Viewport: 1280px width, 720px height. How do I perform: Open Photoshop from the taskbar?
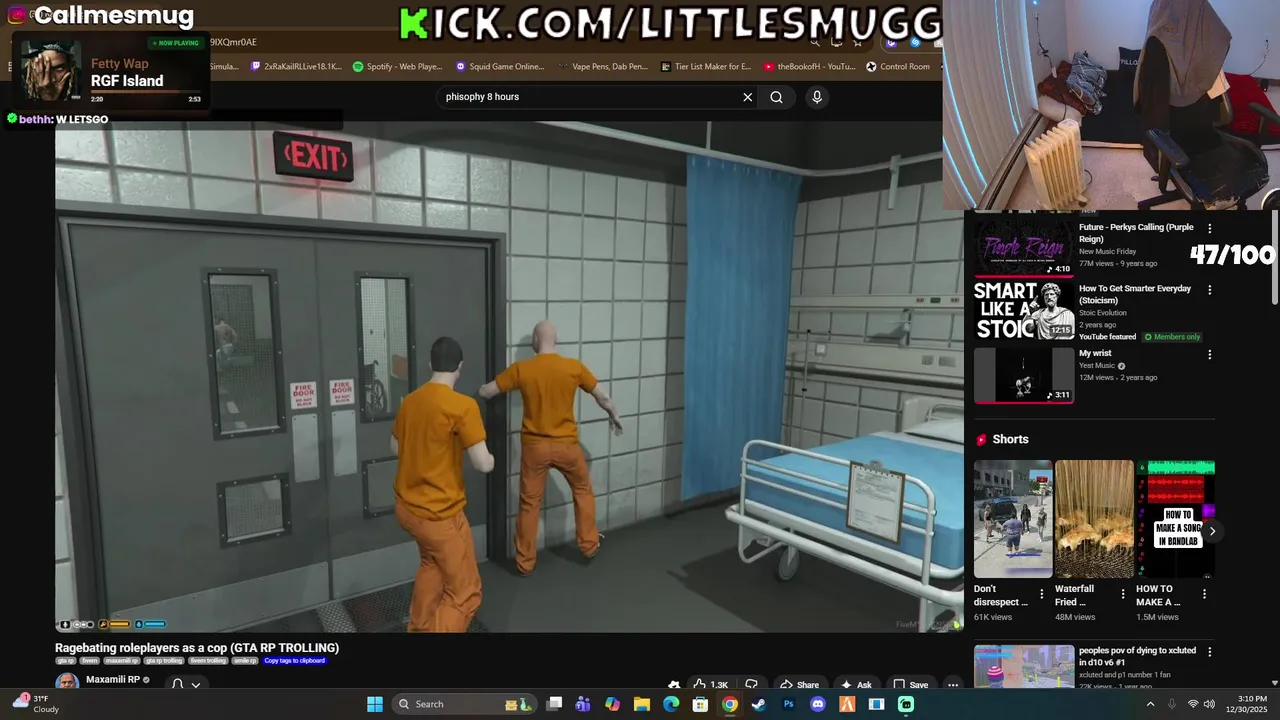point(788,704)
